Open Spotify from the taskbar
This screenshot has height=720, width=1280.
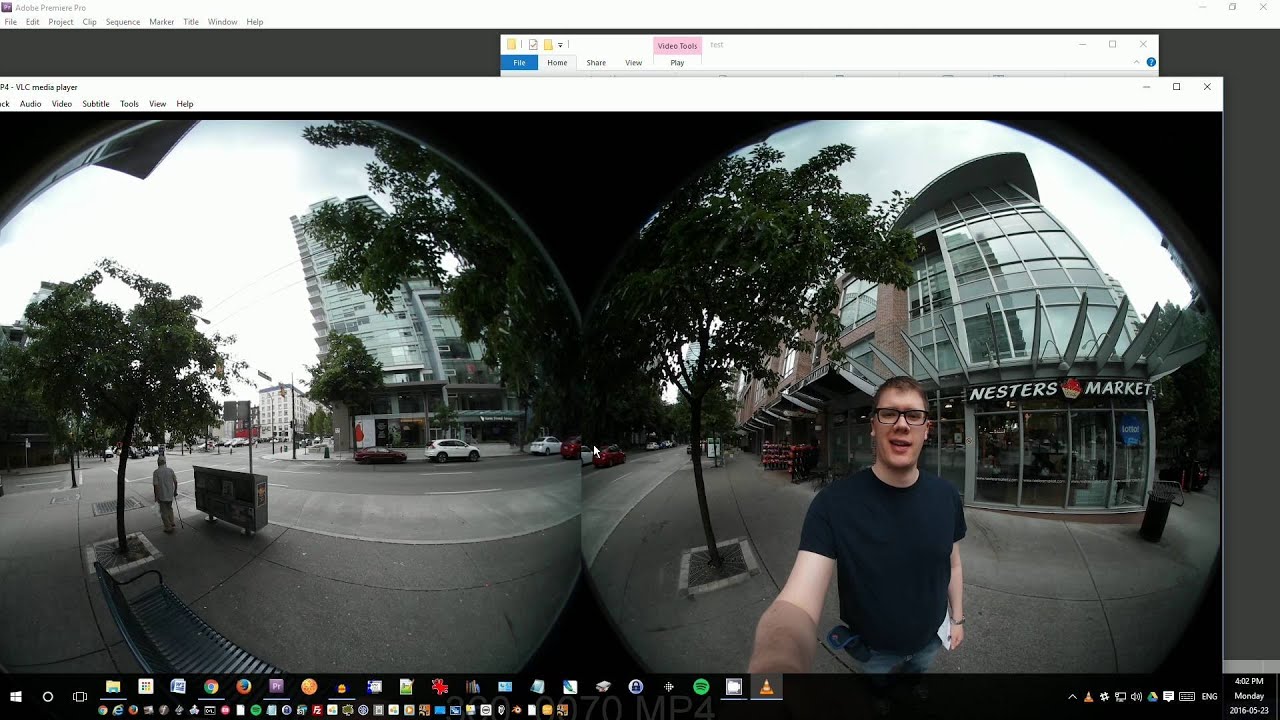point(701,687)
